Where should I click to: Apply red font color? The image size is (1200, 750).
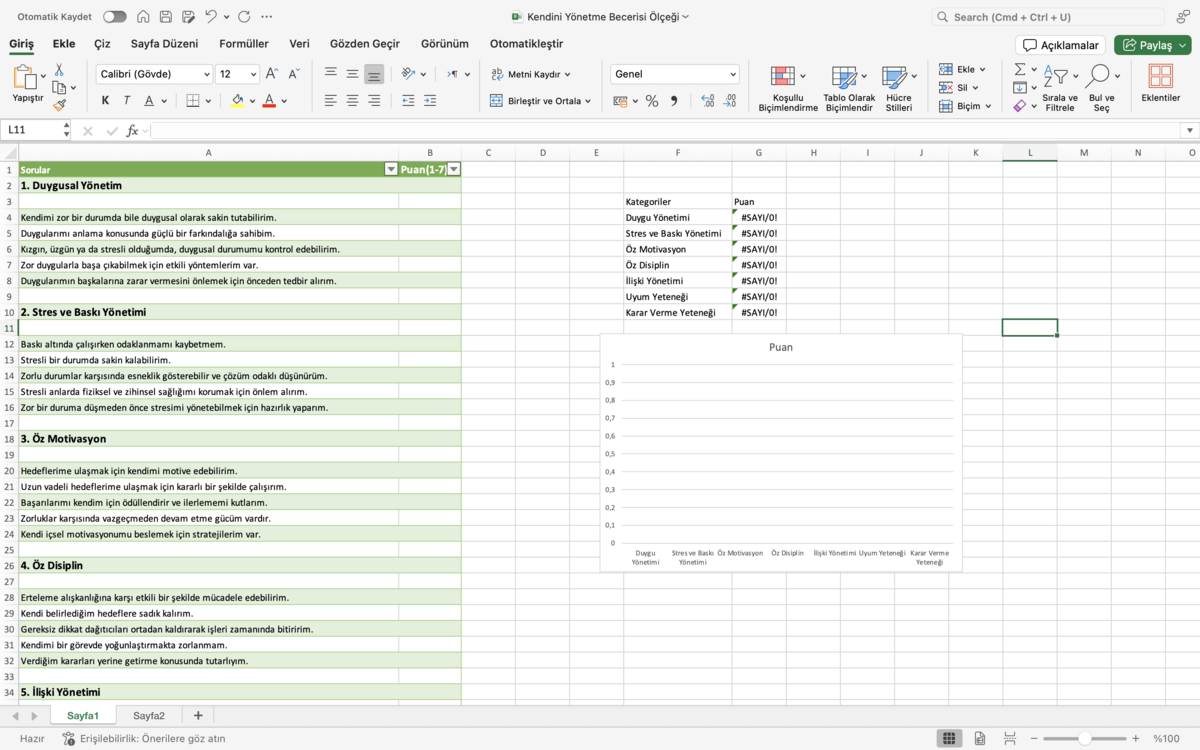click(269, 100)
